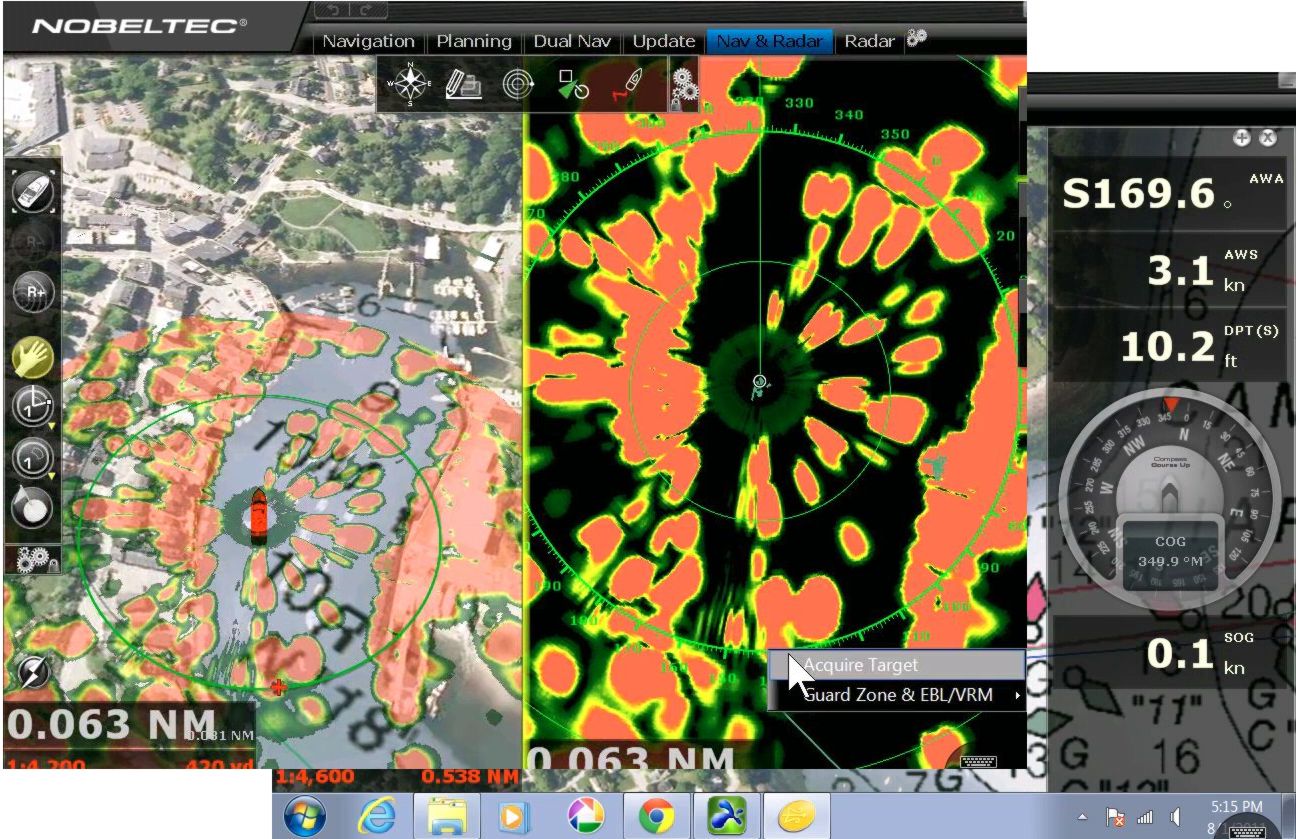Open the compass rose orientation tool
1296x839 pixels.
(411, 83)
